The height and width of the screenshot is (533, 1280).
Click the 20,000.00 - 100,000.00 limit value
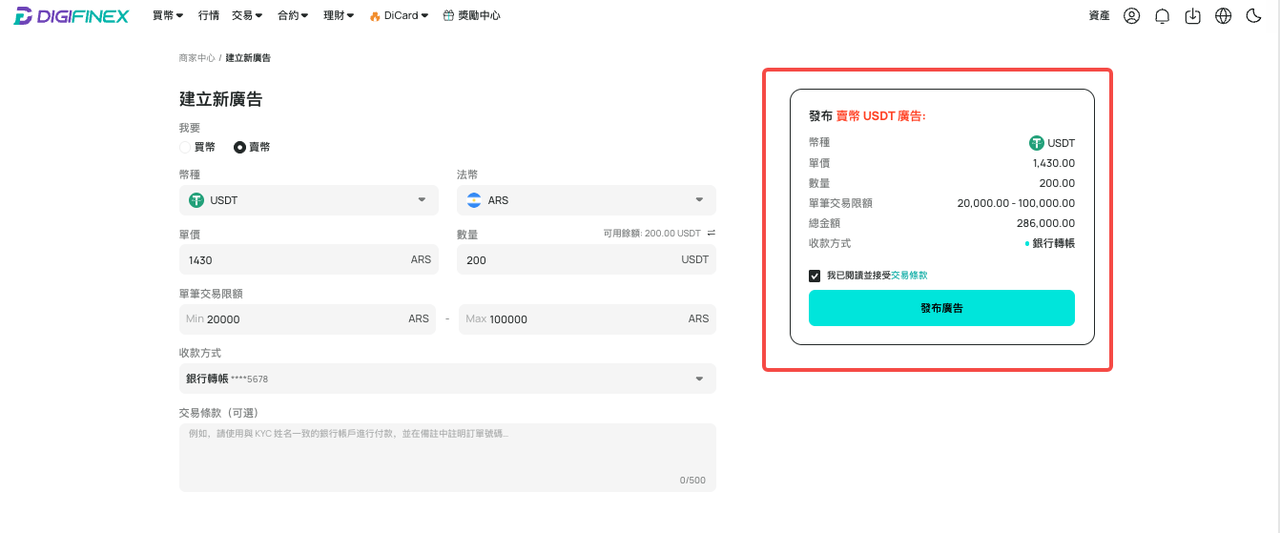[x=1016, y=203]
